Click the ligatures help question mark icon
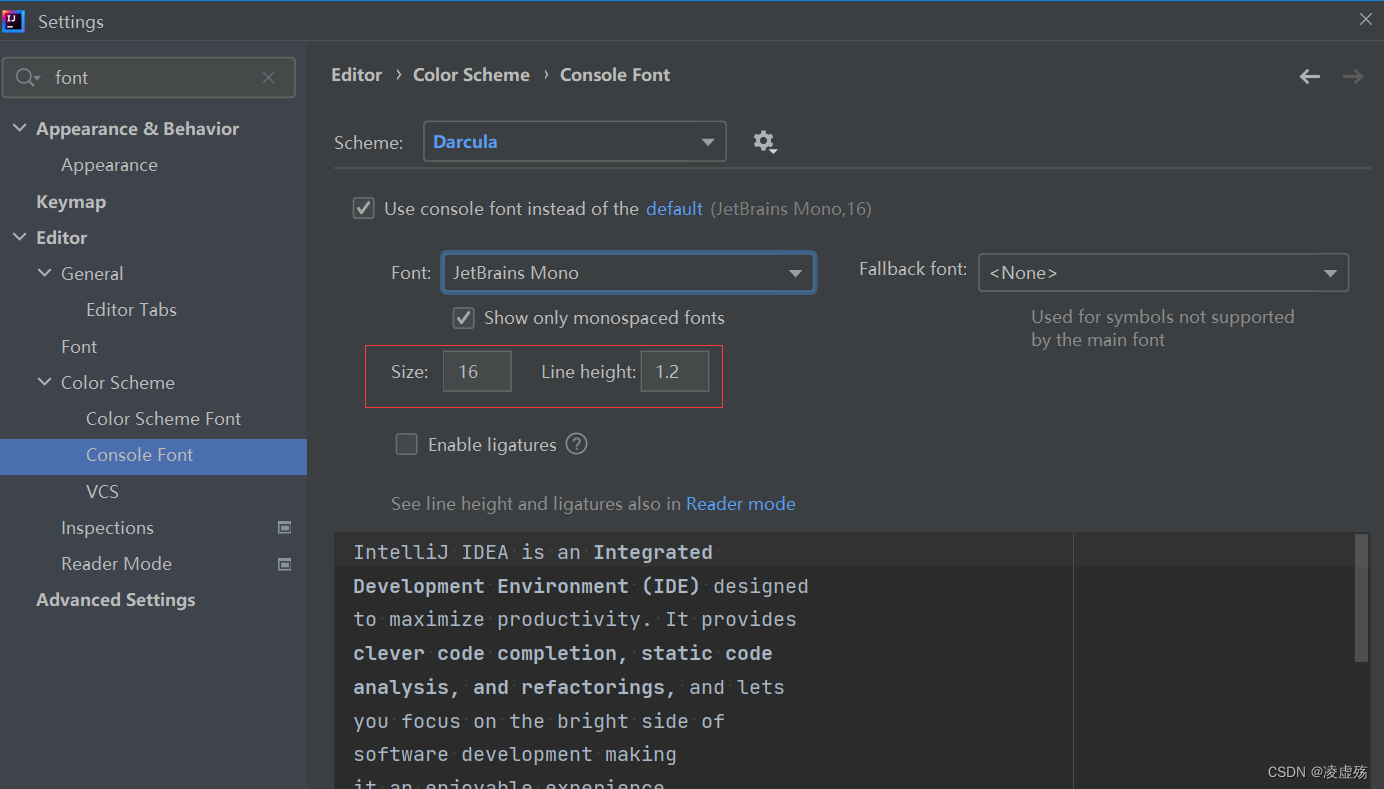The width and height of the screenshot is (1384, 789). [x=576, y=444]
